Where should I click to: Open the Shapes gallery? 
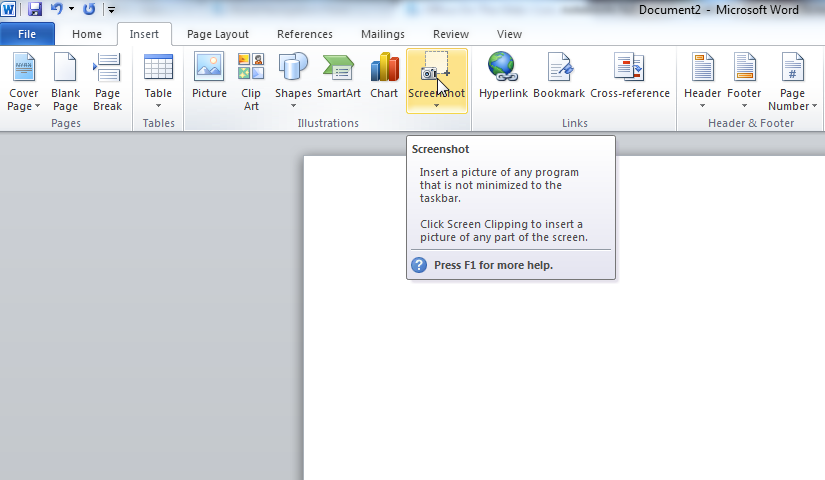[293, 82]
